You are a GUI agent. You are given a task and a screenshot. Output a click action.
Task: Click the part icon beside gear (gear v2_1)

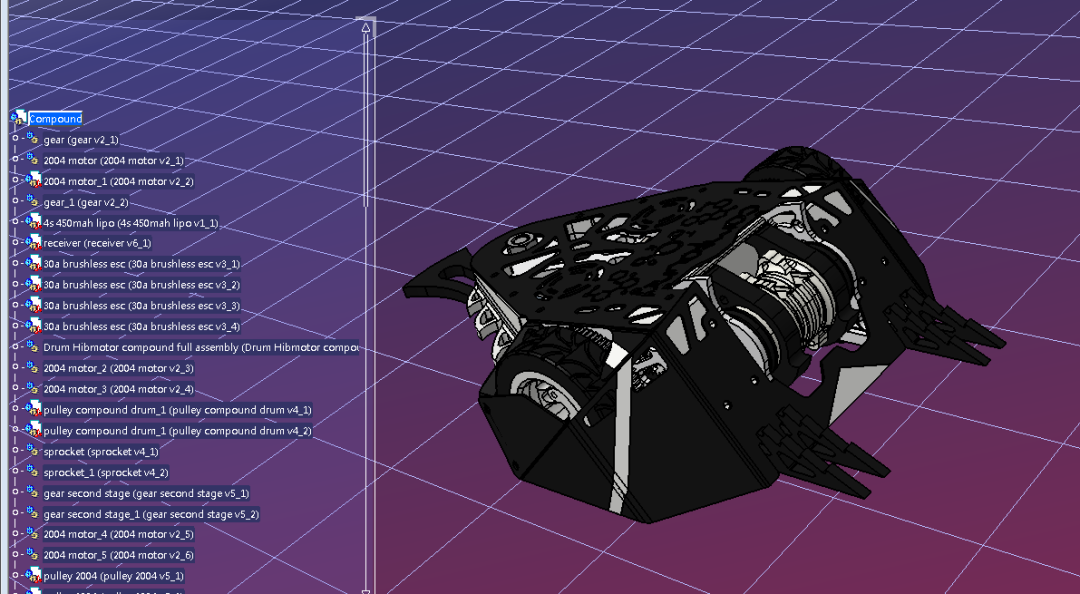[32, 139]
